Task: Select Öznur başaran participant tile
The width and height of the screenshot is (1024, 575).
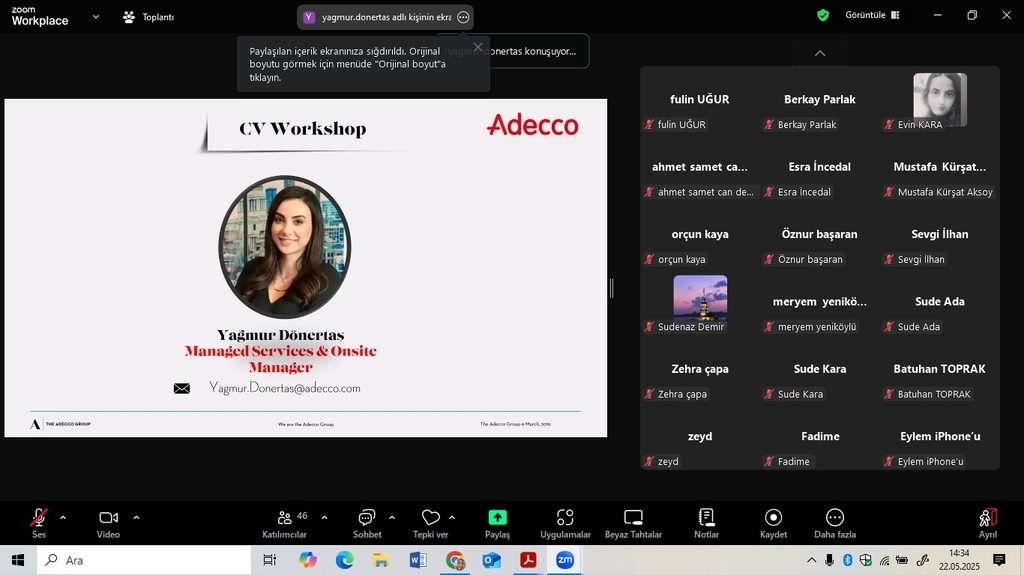Action: pyautogui.click(x=820, y=234)
